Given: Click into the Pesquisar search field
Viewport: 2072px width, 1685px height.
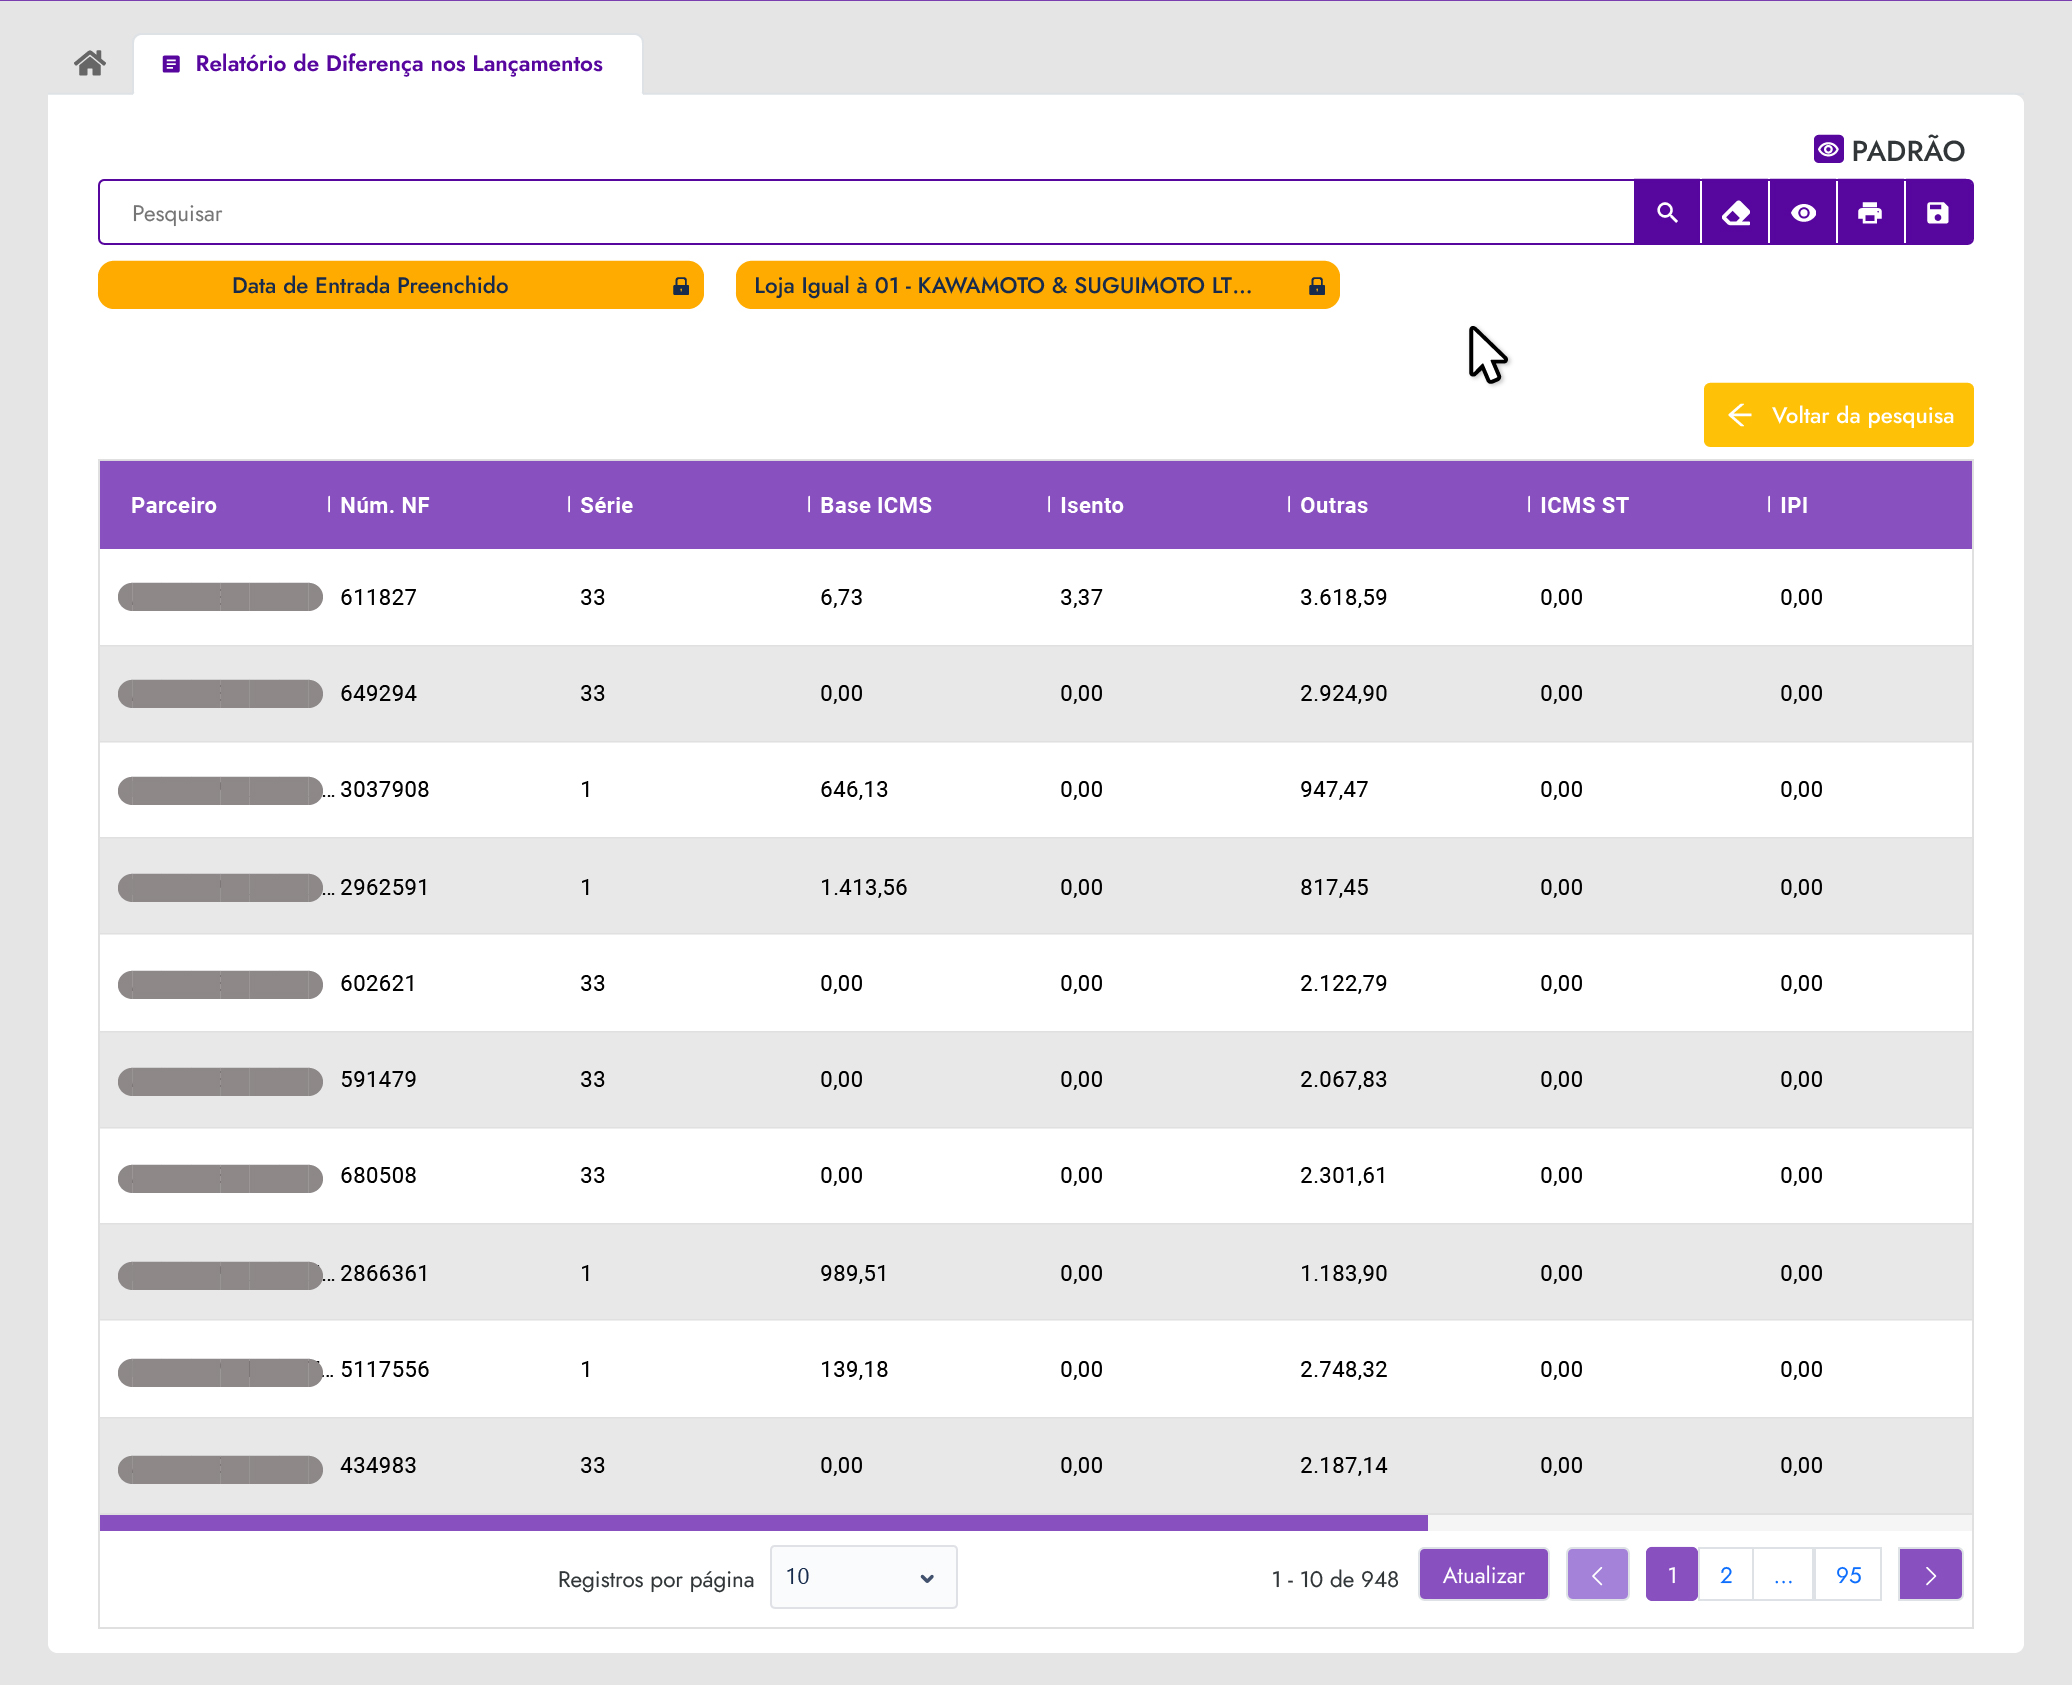Looking at the screenshot, I should tap(865, 213).
